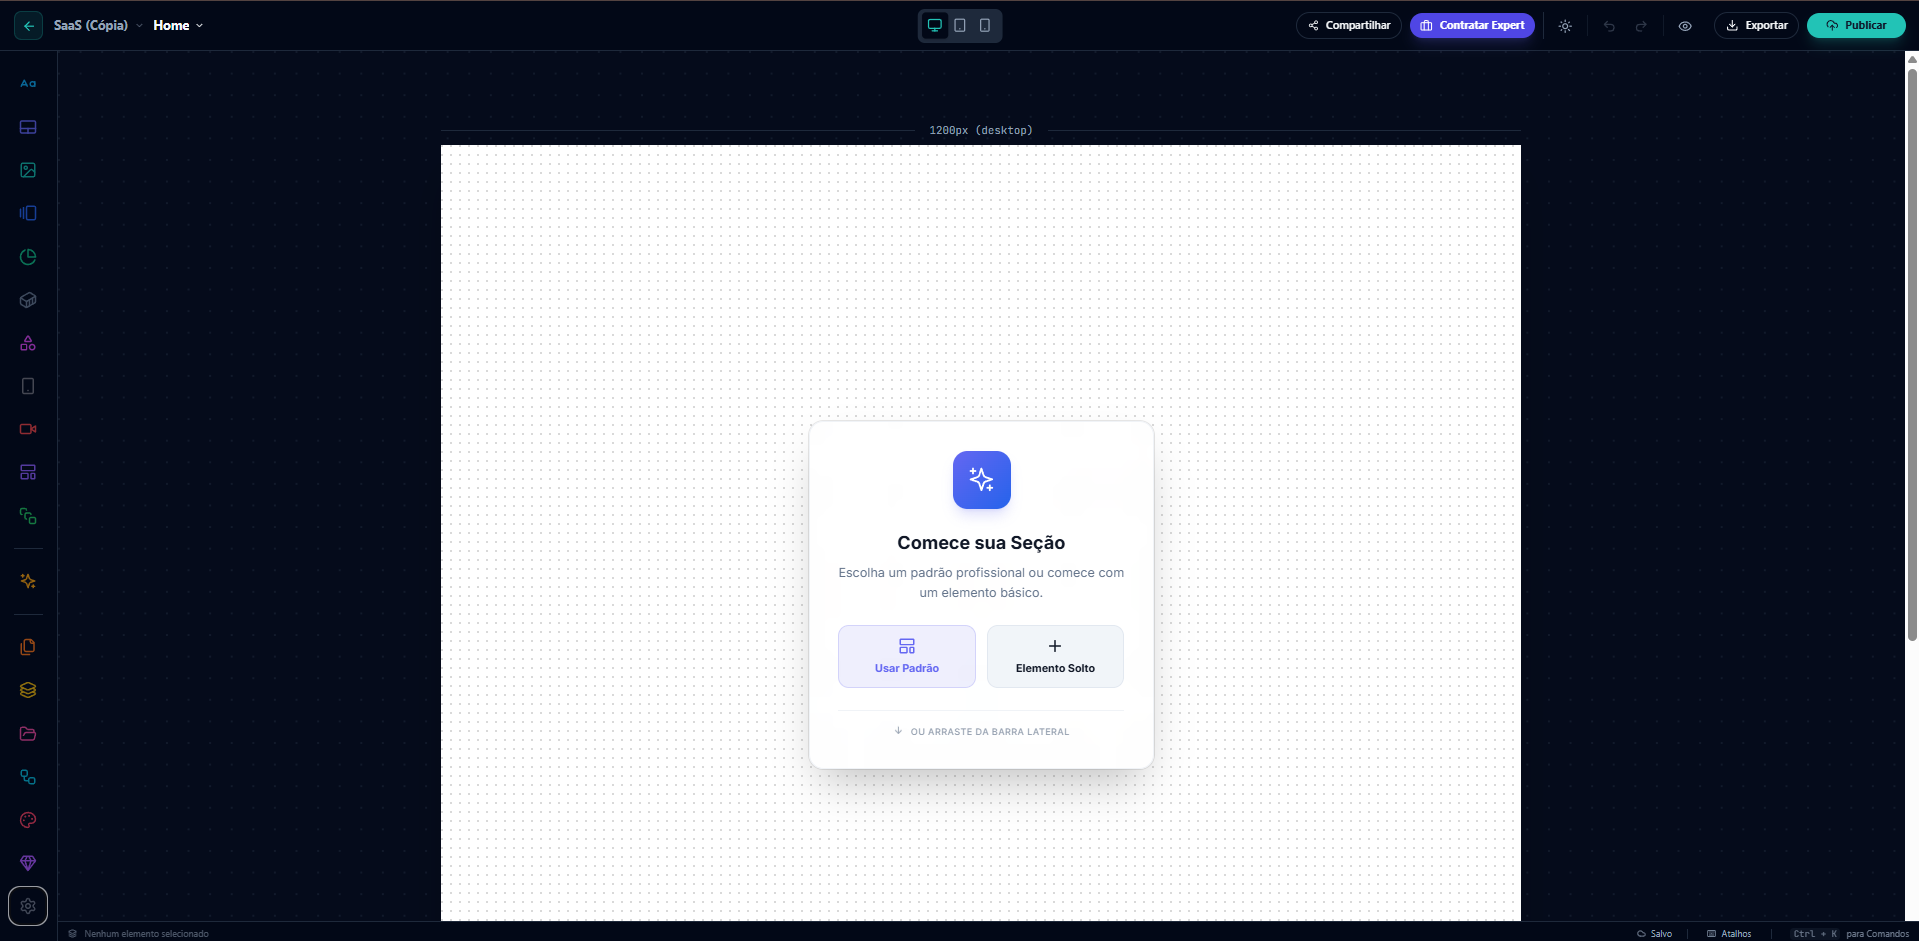The image size is (1919, 941).
Task: Open the orange pages copy icon in sidebar
Action: 28,647
